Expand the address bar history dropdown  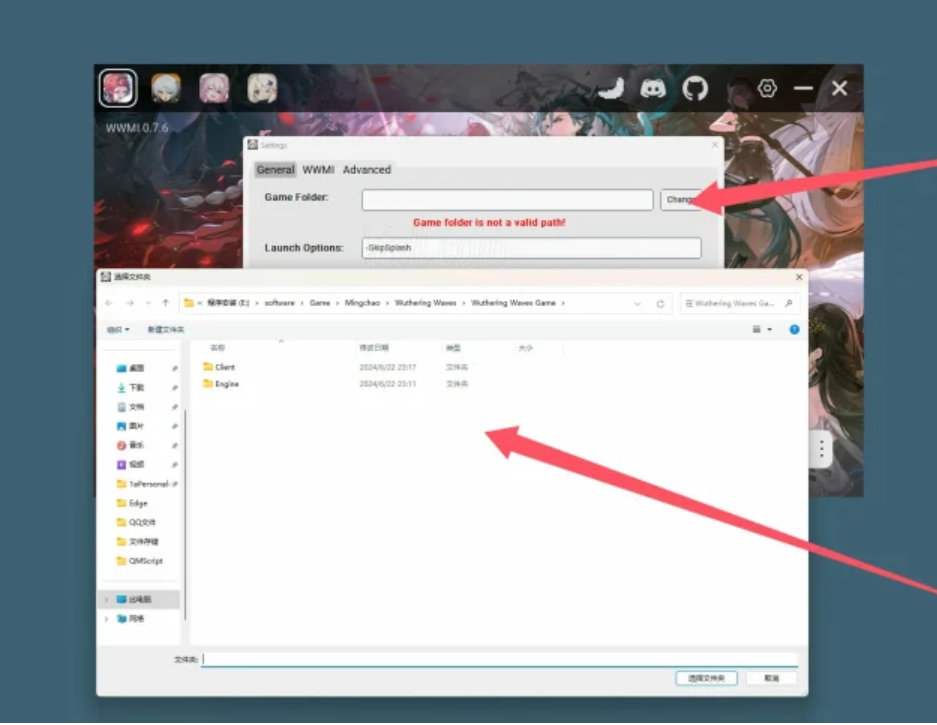point(637,303)
